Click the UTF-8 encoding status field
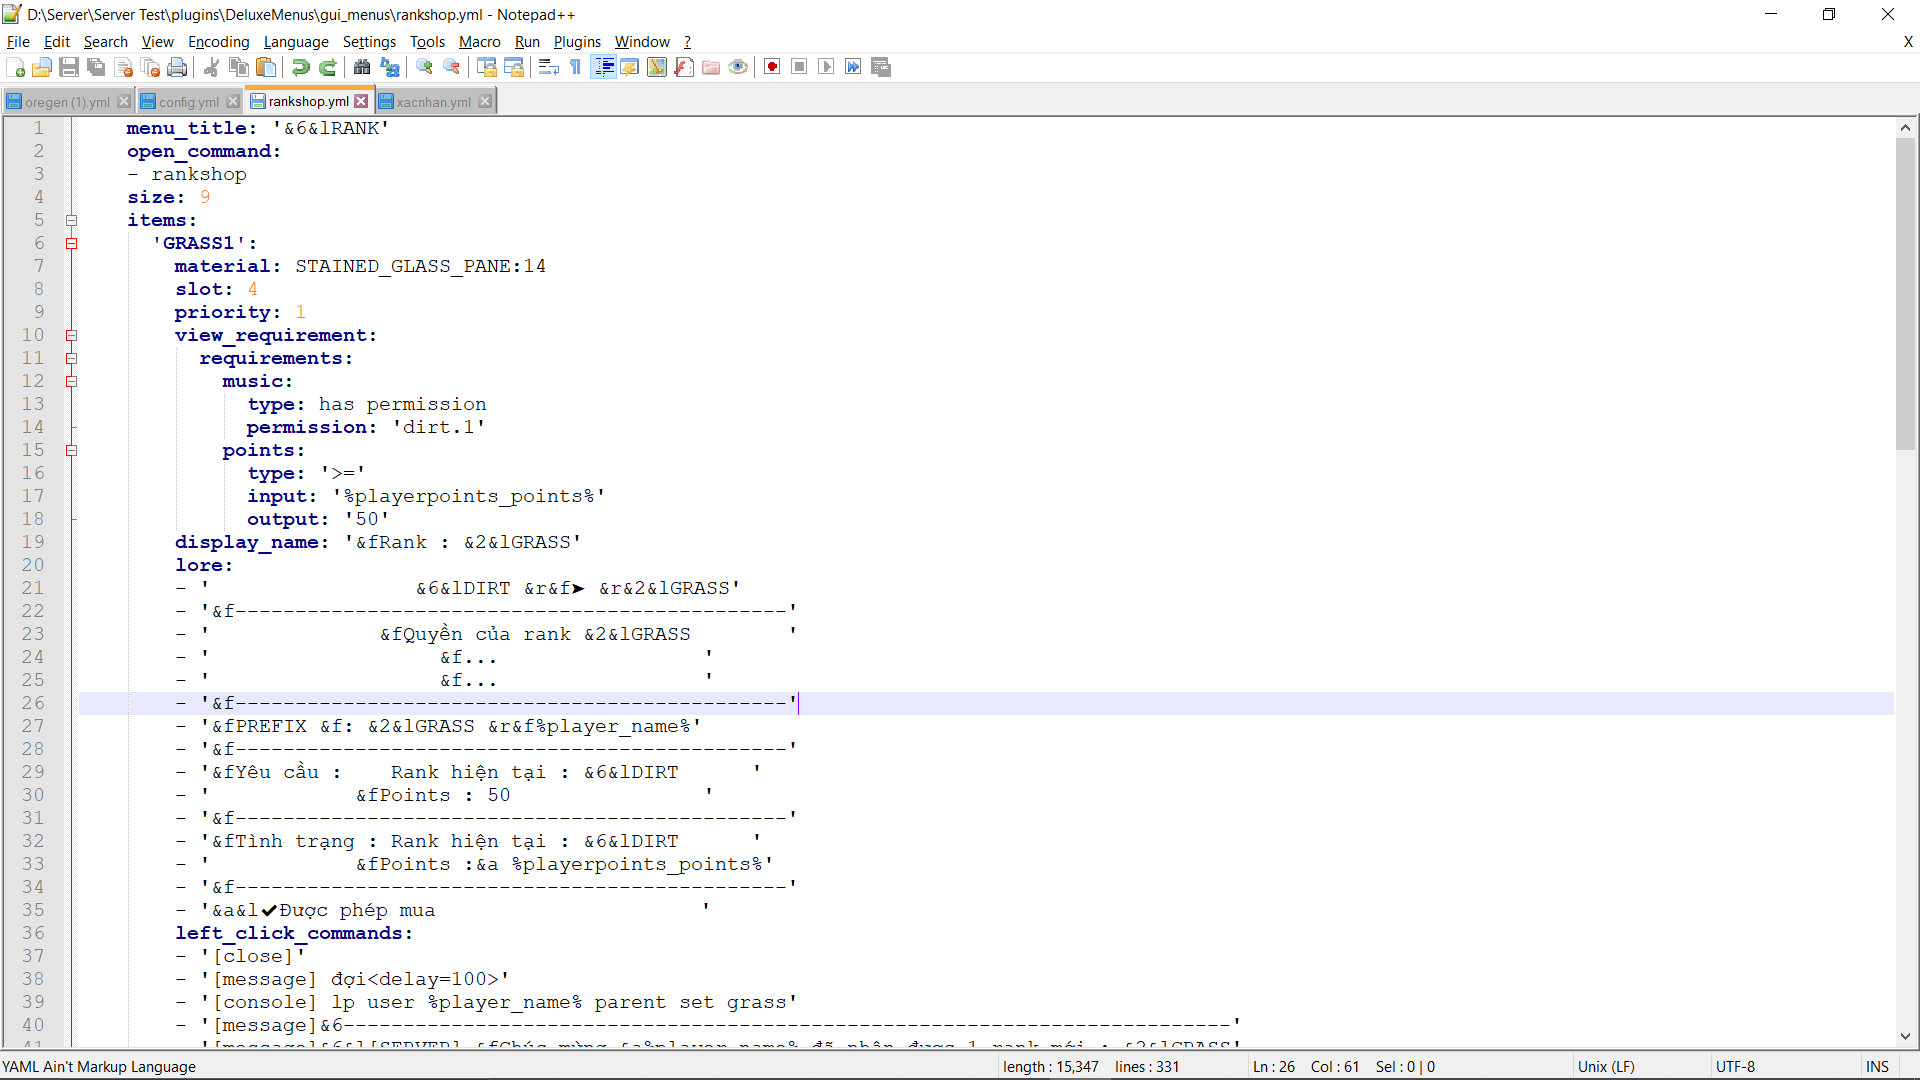 coord(1735,1066)
